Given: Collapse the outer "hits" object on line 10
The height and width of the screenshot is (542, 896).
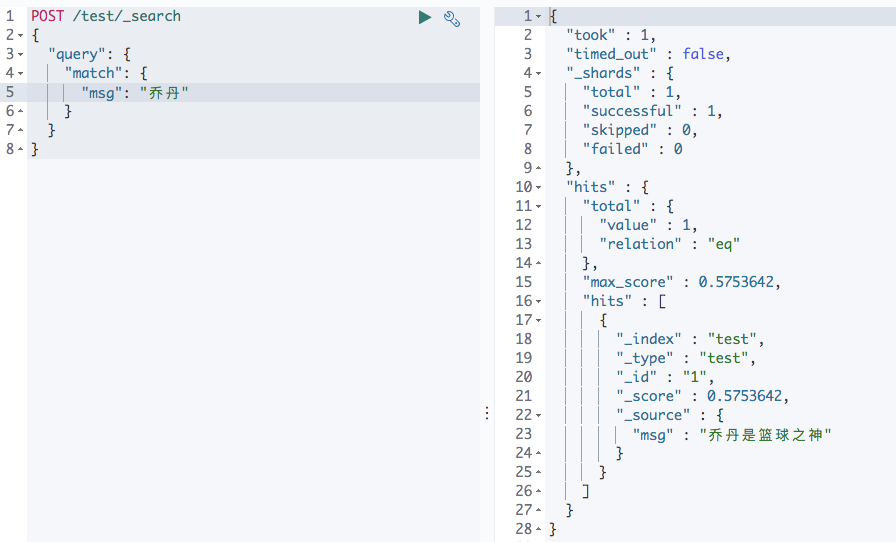Looking at the screenshot, I should (x=540, y=187).
